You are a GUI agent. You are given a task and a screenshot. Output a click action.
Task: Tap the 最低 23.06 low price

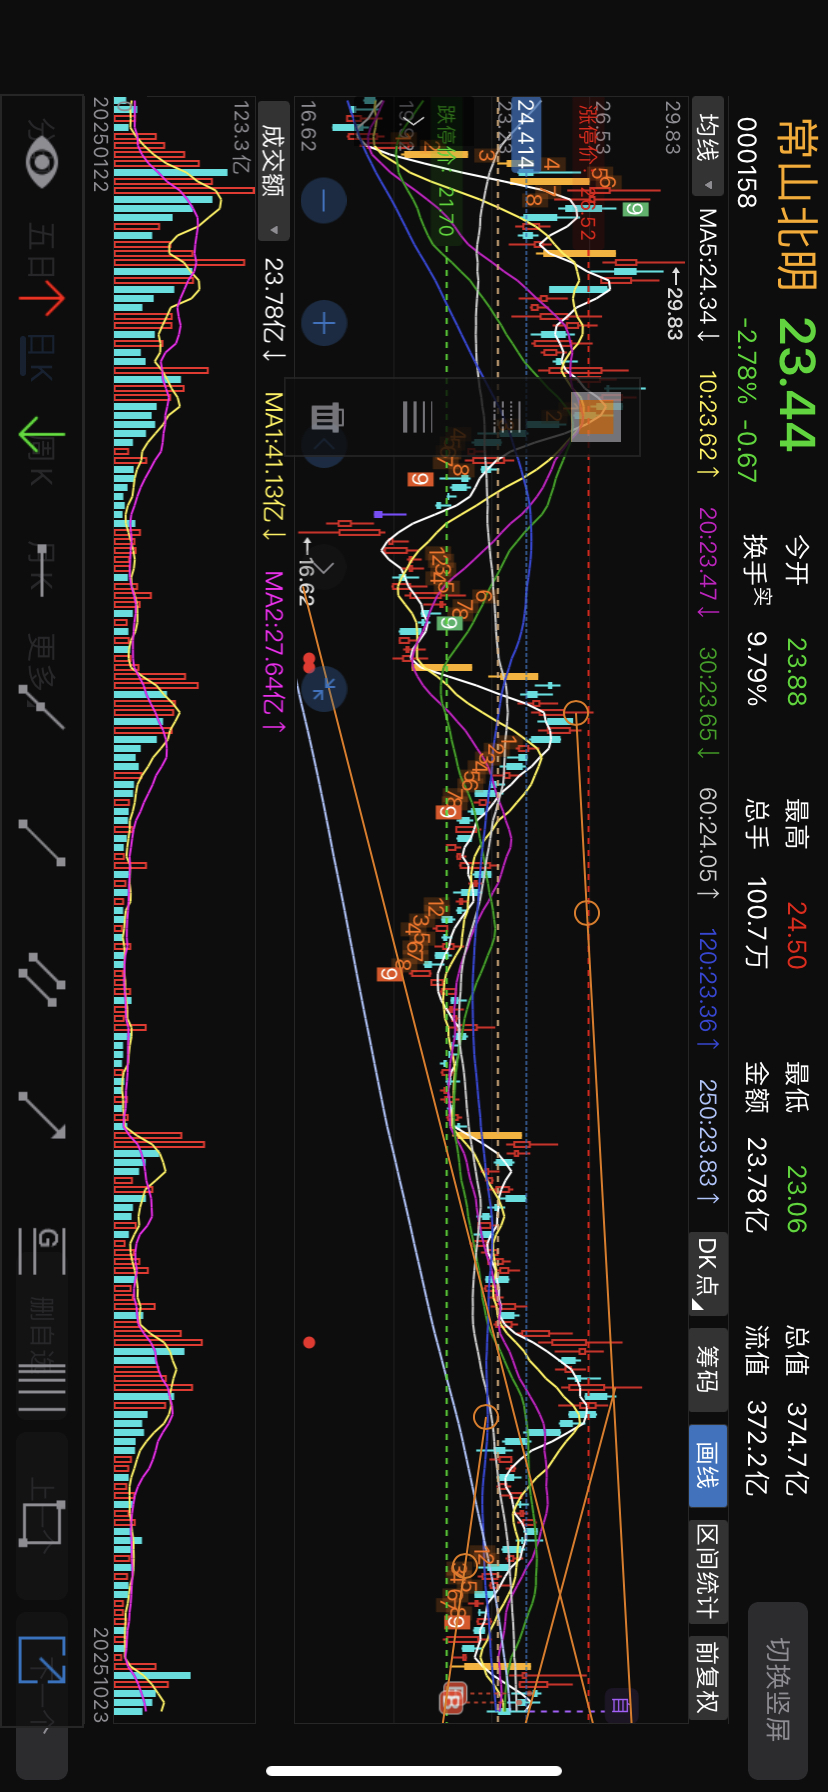point(796,1147)
